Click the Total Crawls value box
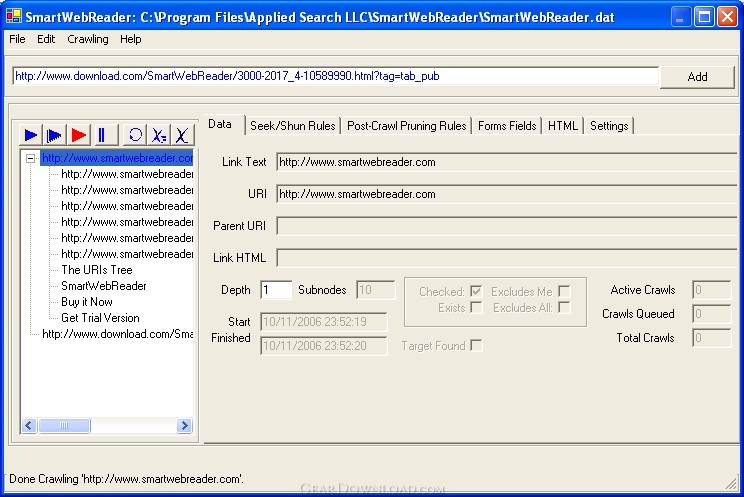This screenshot has height=497, width=744. 711,338
